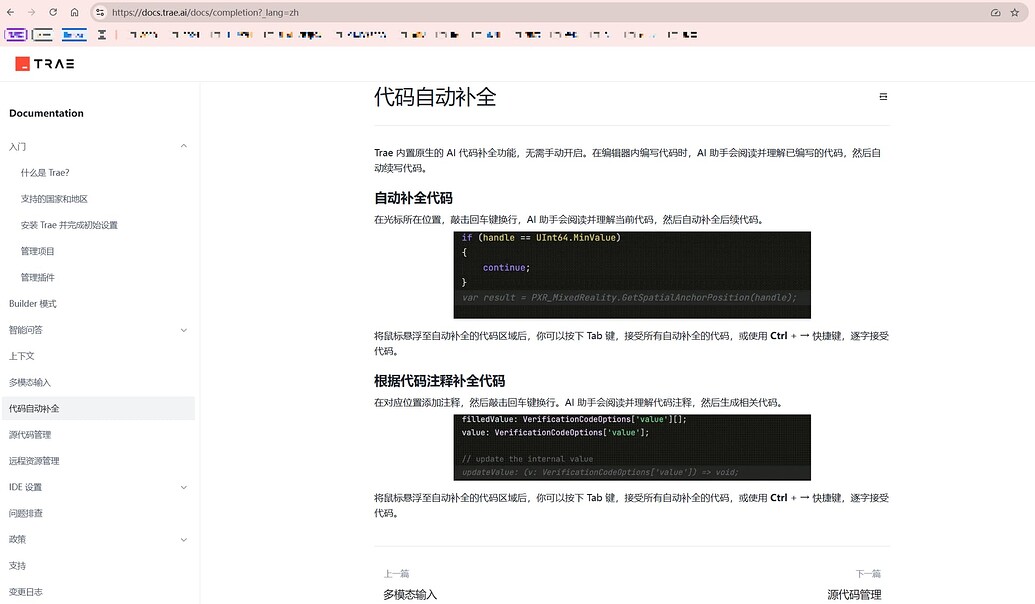Click the blue bookmark bar icon
The height and width of the screenshot is (604, 1035).
(x=74, y=35)
